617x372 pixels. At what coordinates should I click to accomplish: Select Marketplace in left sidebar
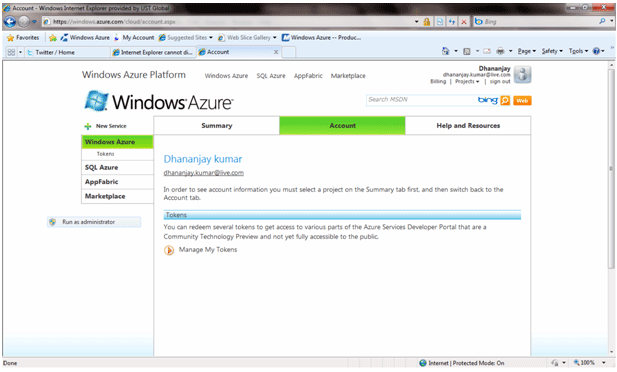pyautogui.click(x=117, y=196)
